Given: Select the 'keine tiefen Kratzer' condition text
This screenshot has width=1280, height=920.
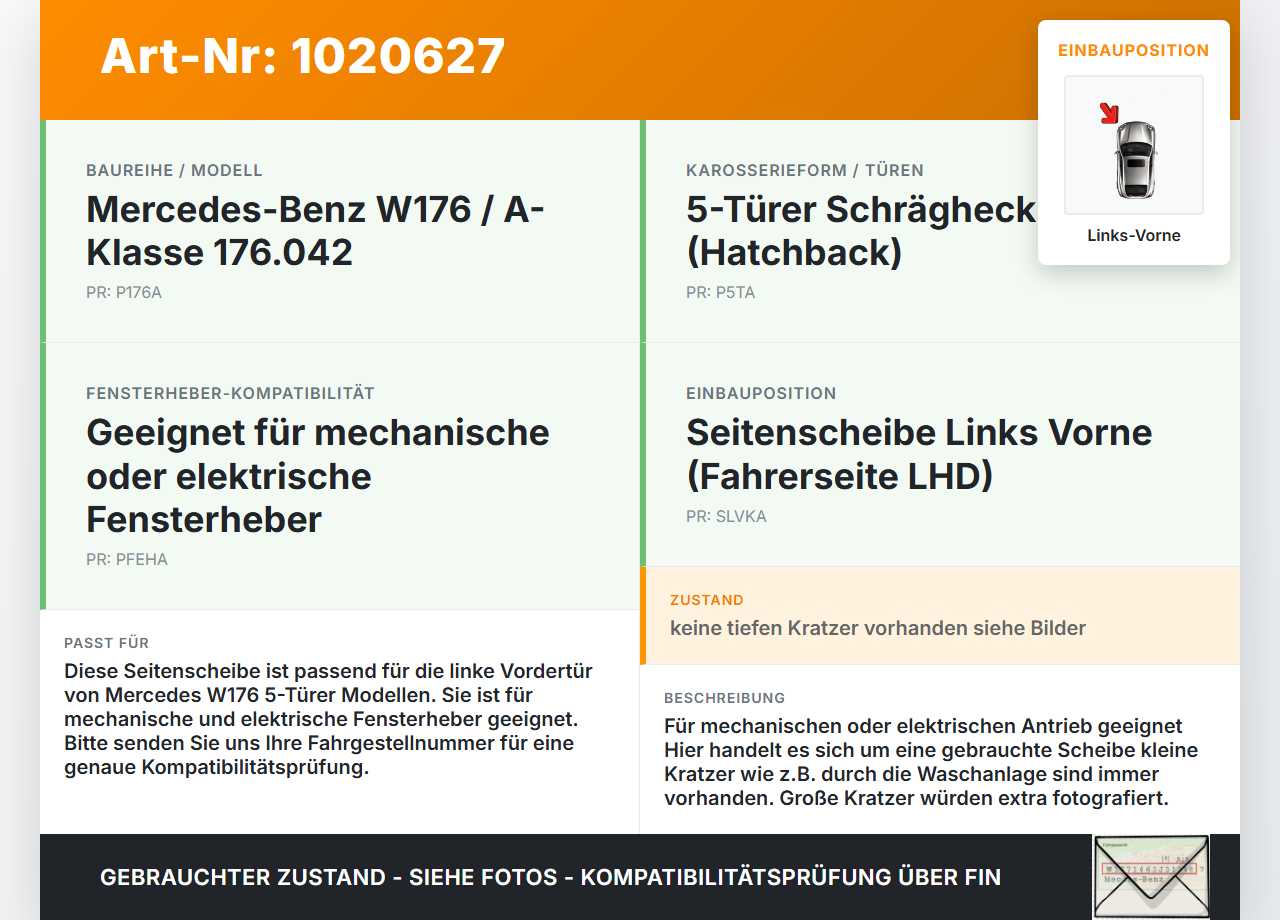Looking at the screenshot, I should [878, 629].
